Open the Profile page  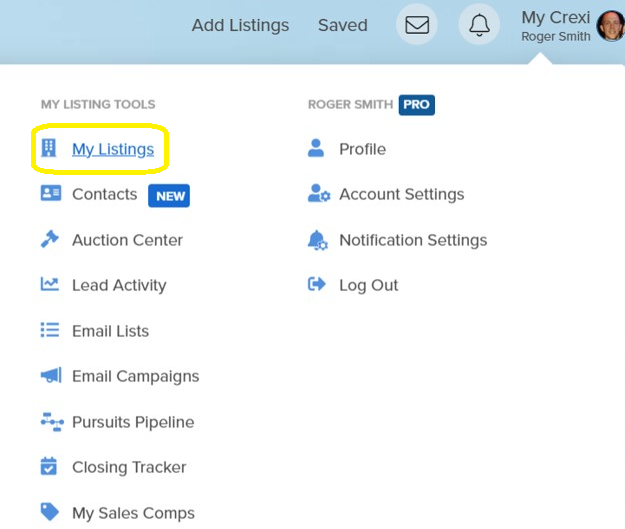362,149
